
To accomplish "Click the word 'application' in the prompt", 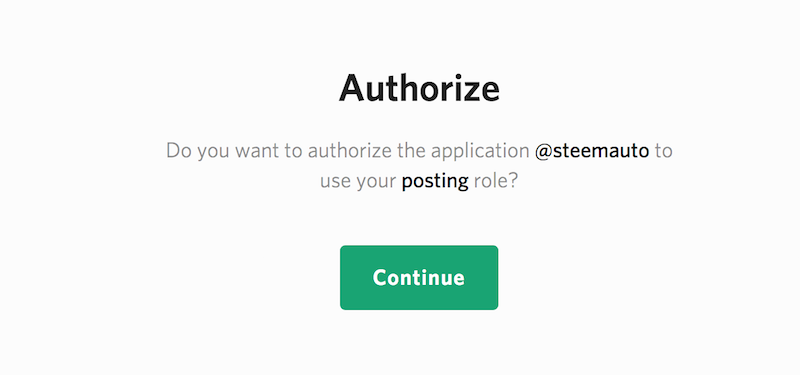I will [x=480, y=152].
